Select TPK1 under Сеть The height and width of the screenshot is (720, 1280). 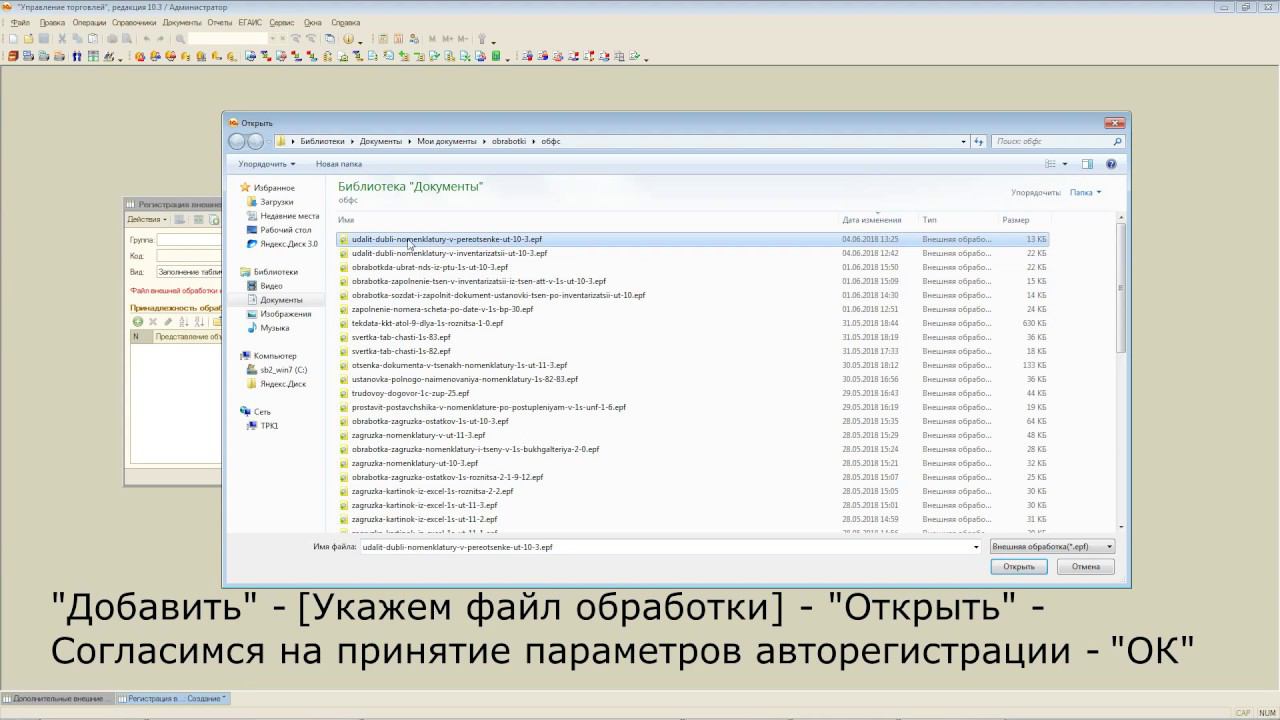coord(269,426)
